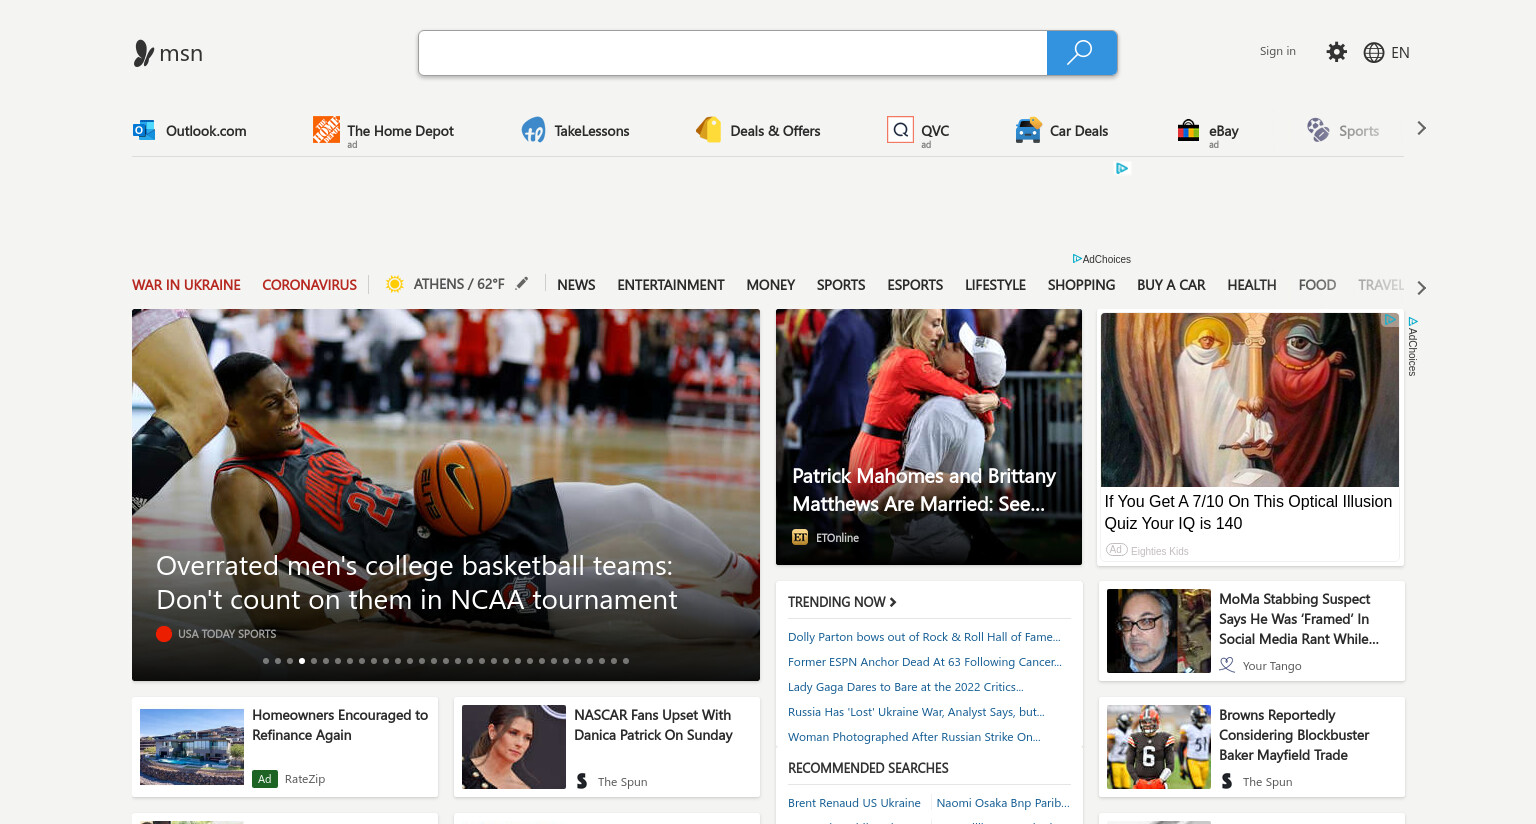Open Browns Baker Mayfield thumbnail
The image size is (1536, 824).
(x=1159, y=747)
